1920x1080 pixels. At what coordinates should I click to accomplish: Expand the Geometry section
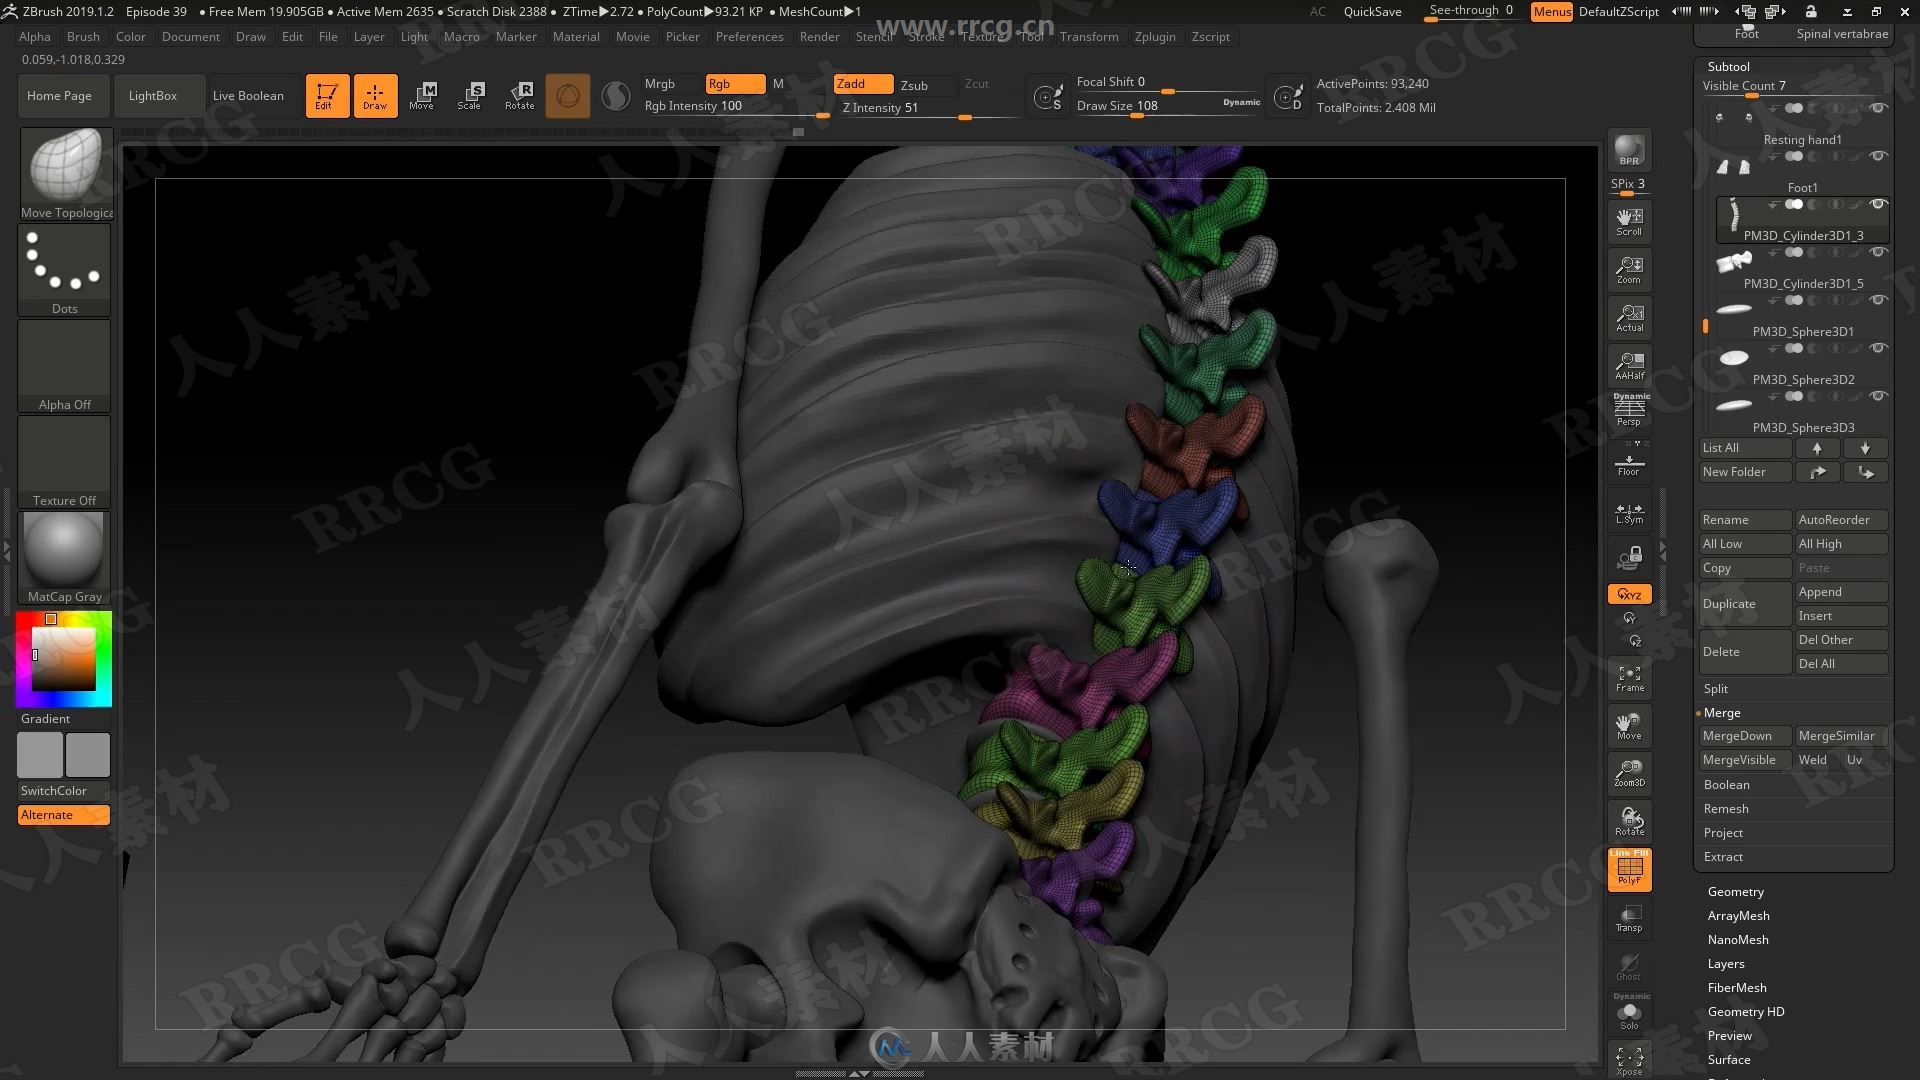(1735, 891)
